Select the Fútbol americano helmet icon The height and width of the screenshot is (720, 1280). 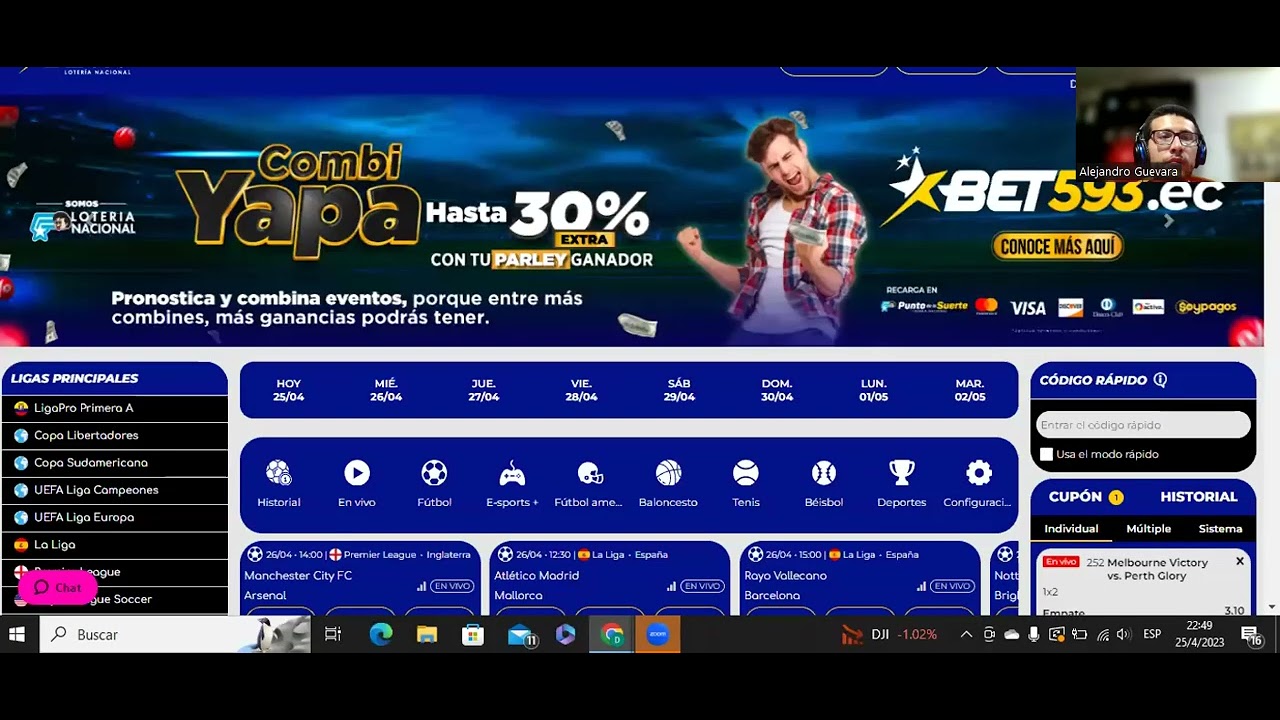pyautogui.click(x=590, y=473)
